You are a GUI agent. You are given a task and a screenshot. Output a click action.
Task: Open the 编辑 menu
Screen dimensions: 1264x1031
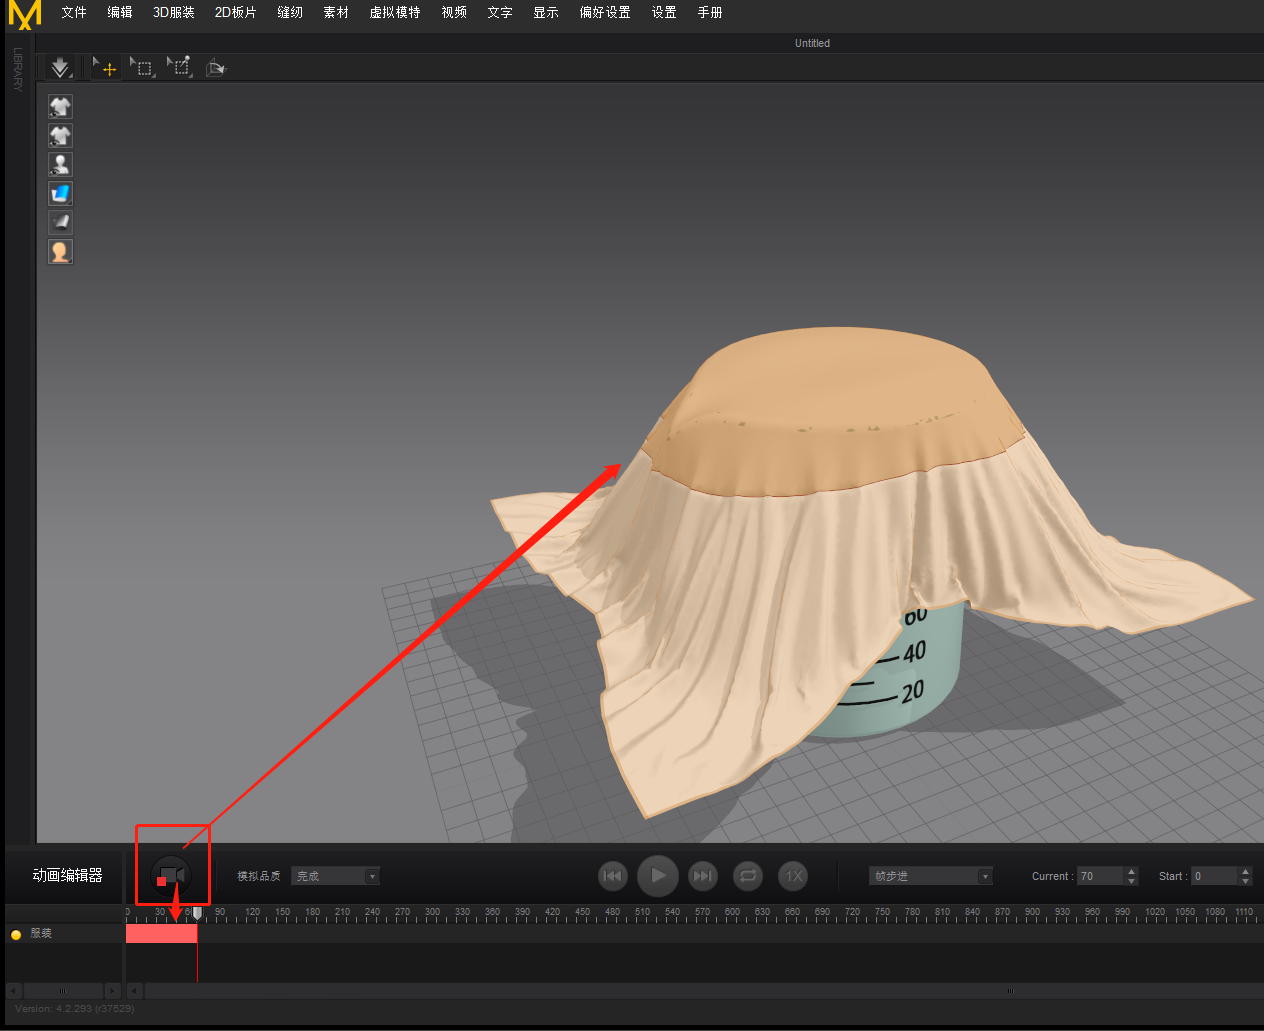[x=120, y=12]
